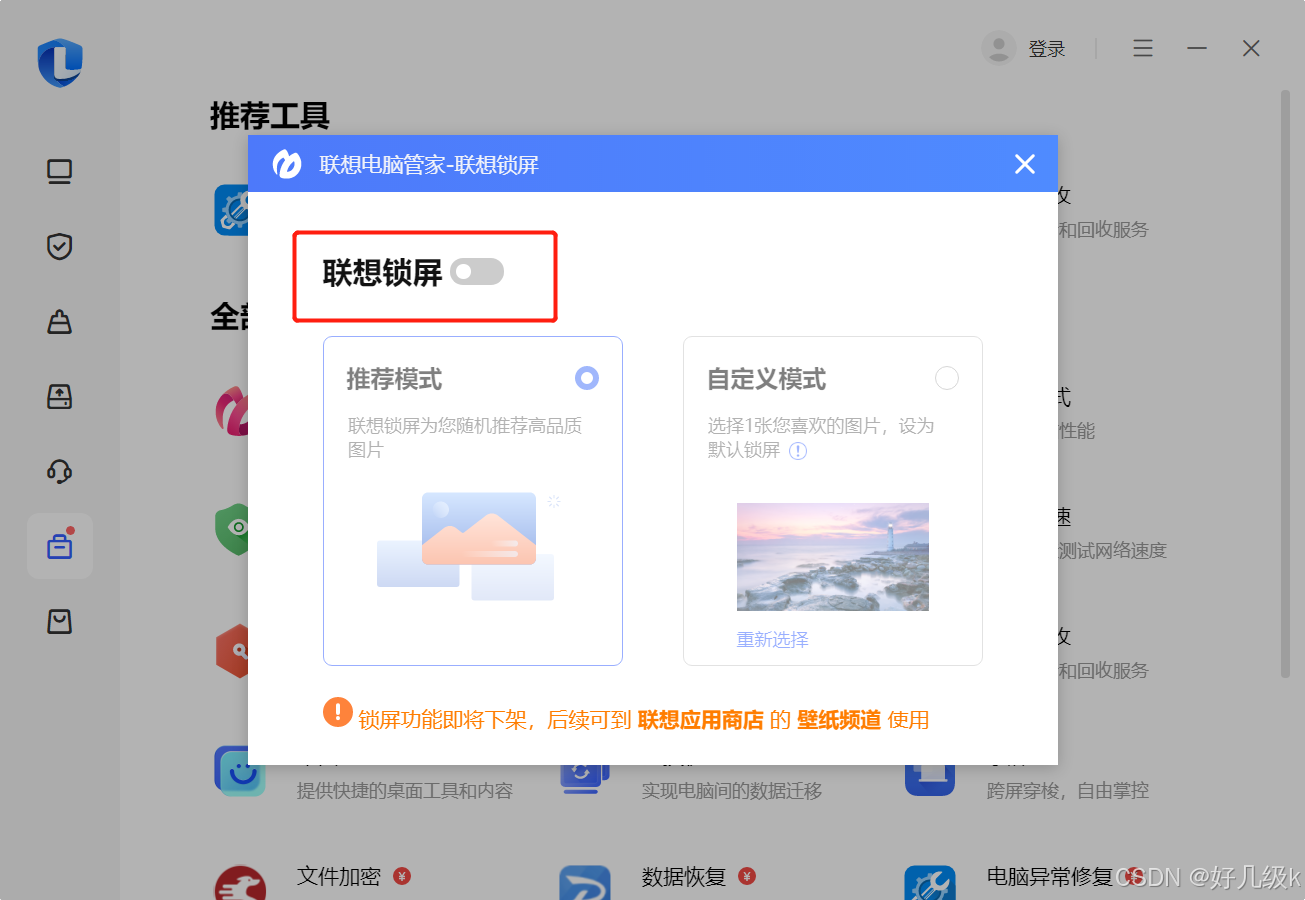Screen dimensions: 1305x900
Task: Click the 实现电脑间的数据迁移 description
Action: [731, 791]
